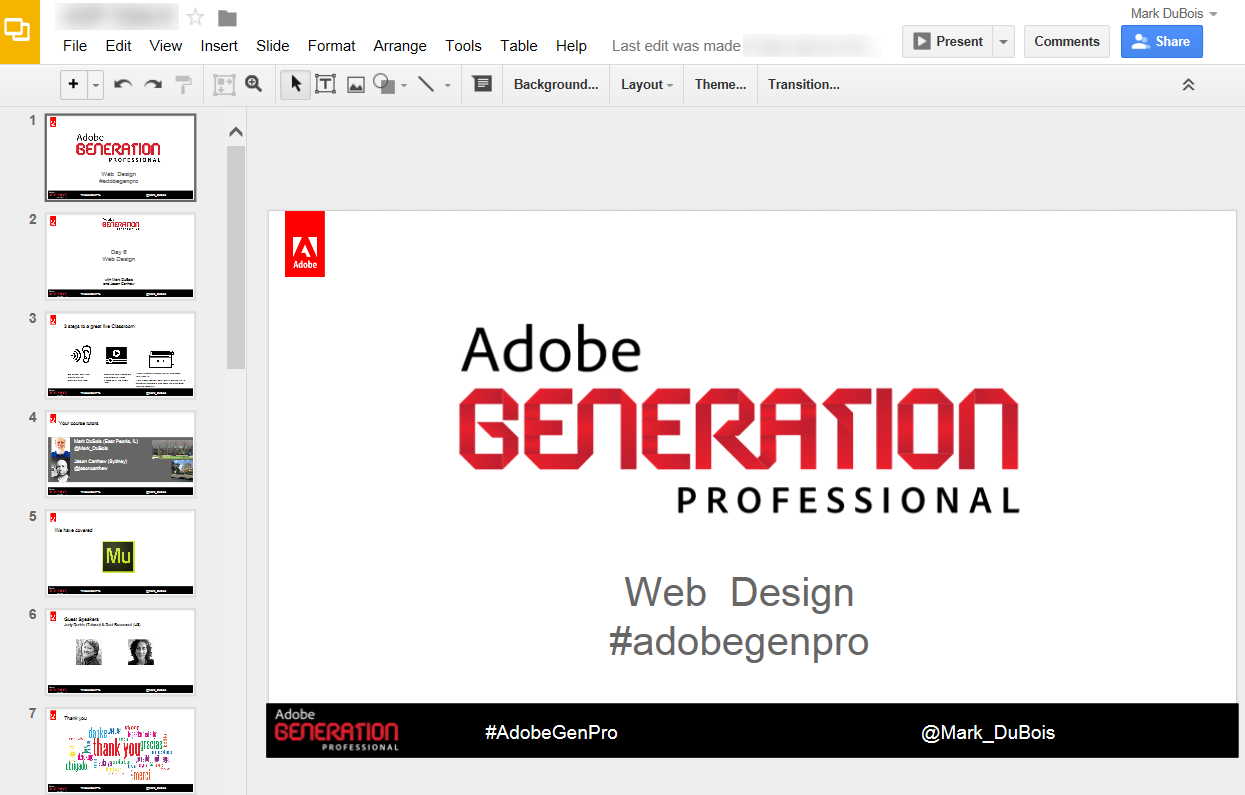Viewport: 1245px width, 795px height.
Task: Open the Background dialog
Action: click(556, 85)
